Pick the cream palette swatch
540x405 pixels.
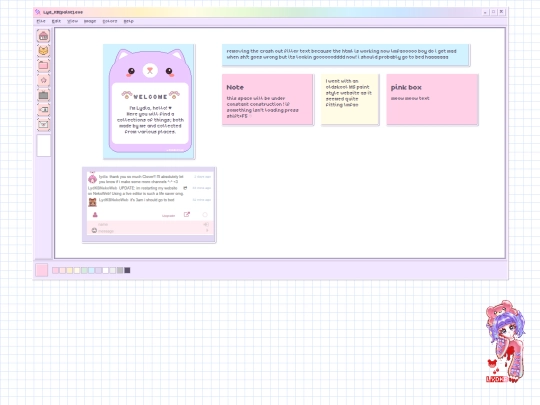tap(77, 271)
